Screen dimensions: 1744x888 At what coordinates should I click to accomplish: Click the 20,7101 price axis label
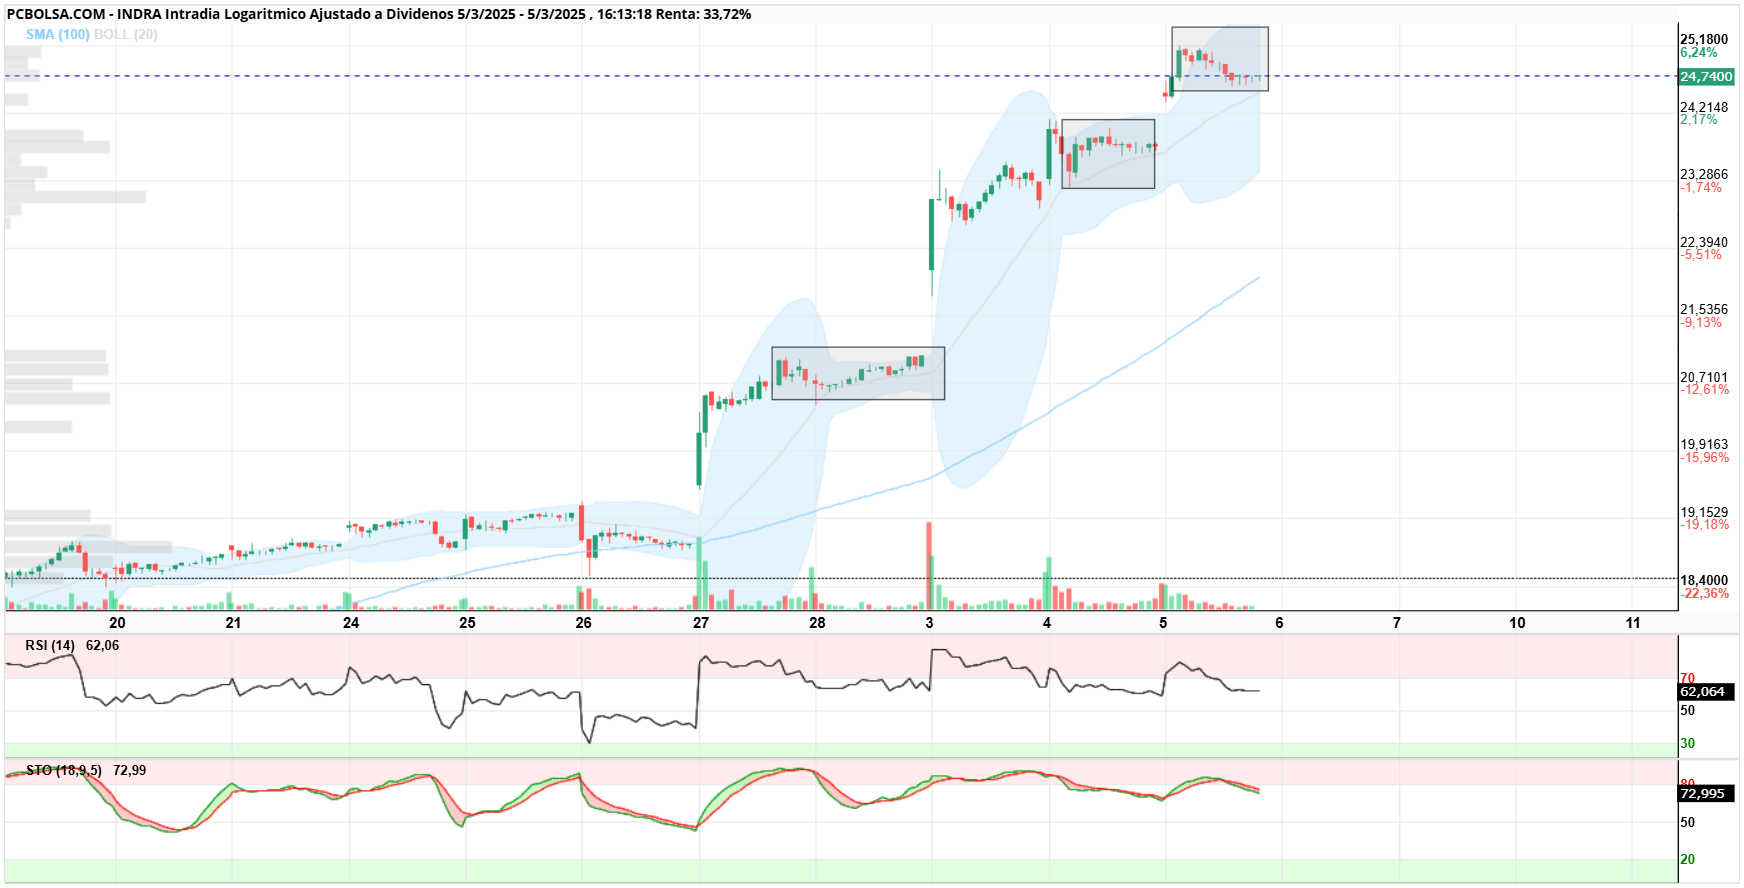[x=1704, y=377]
